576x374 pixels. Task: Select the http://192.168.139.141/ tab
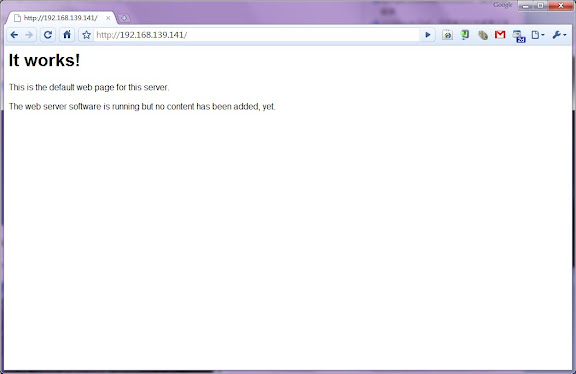(61, 18)
